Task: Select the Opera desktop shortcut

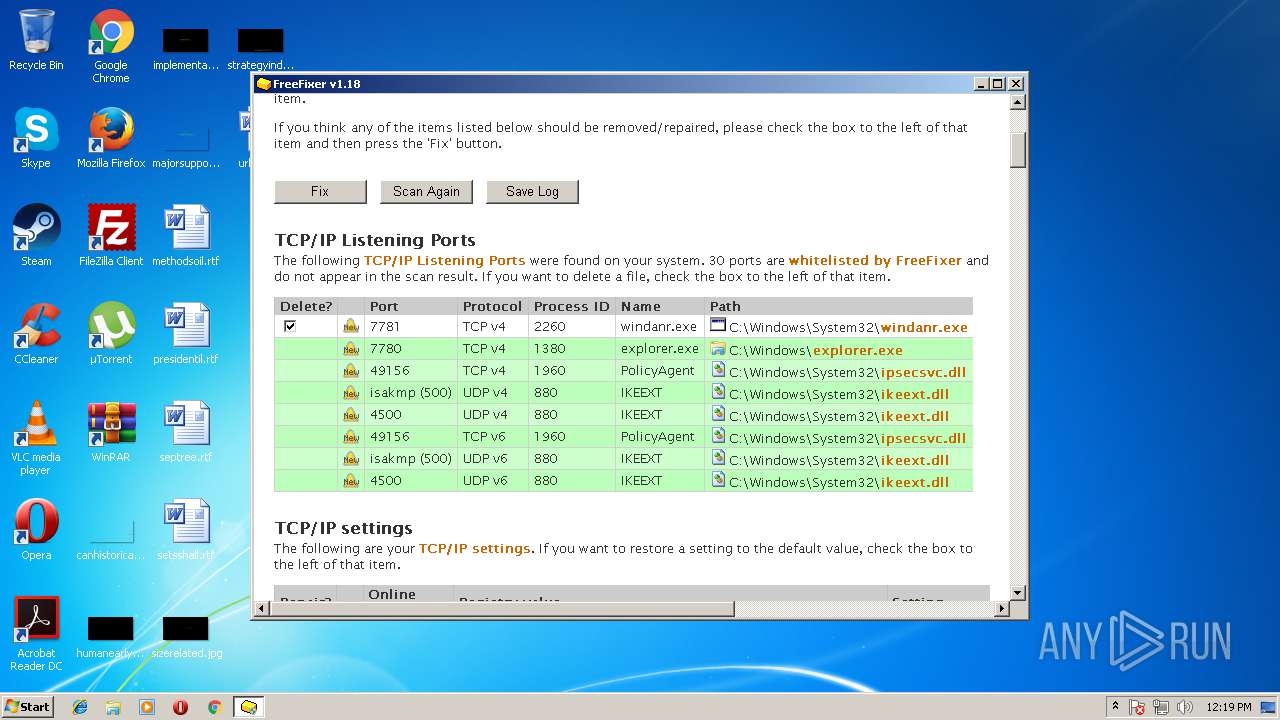Action: [36, 530]
